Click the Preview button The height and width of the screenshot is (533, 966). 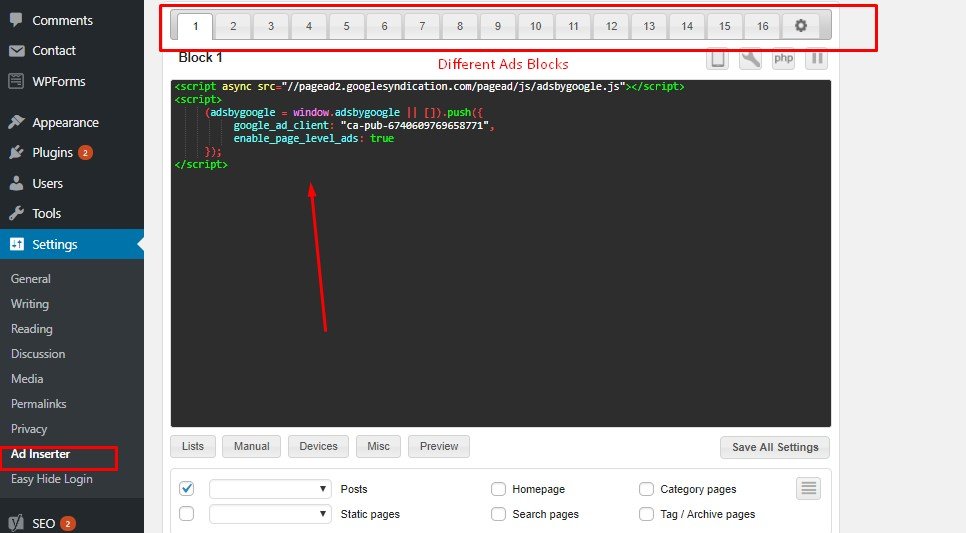coord(439,446)
